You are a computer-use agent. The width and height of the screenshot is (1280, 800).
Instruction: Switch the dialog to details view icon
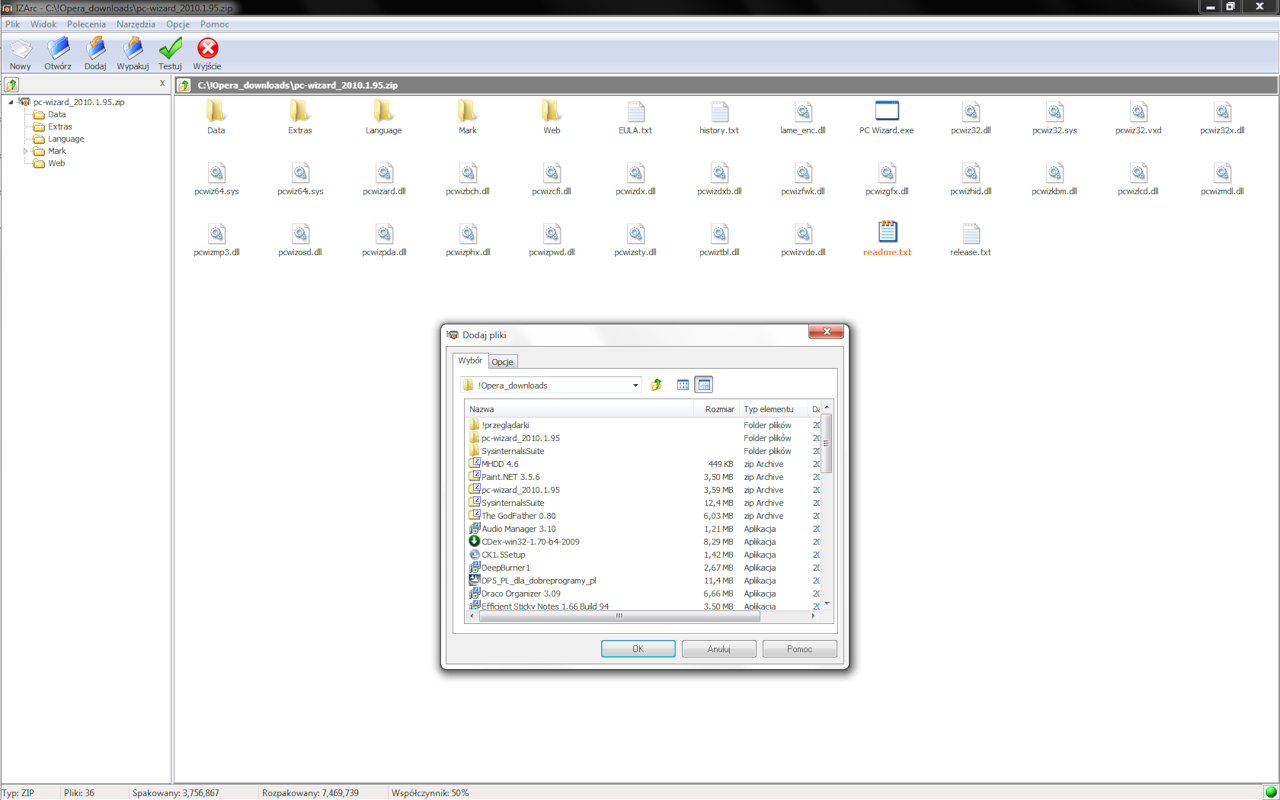tap(704, 385)
